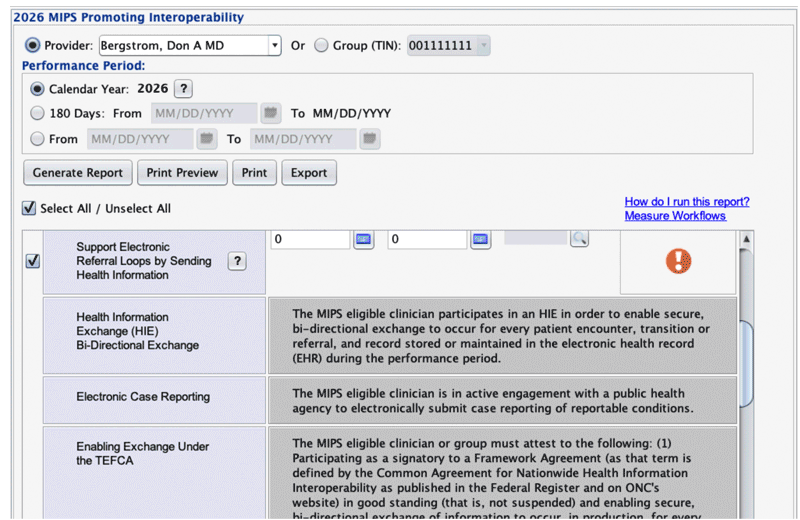Click the Electronic Case Reporting row label

[x=143, y=397]
